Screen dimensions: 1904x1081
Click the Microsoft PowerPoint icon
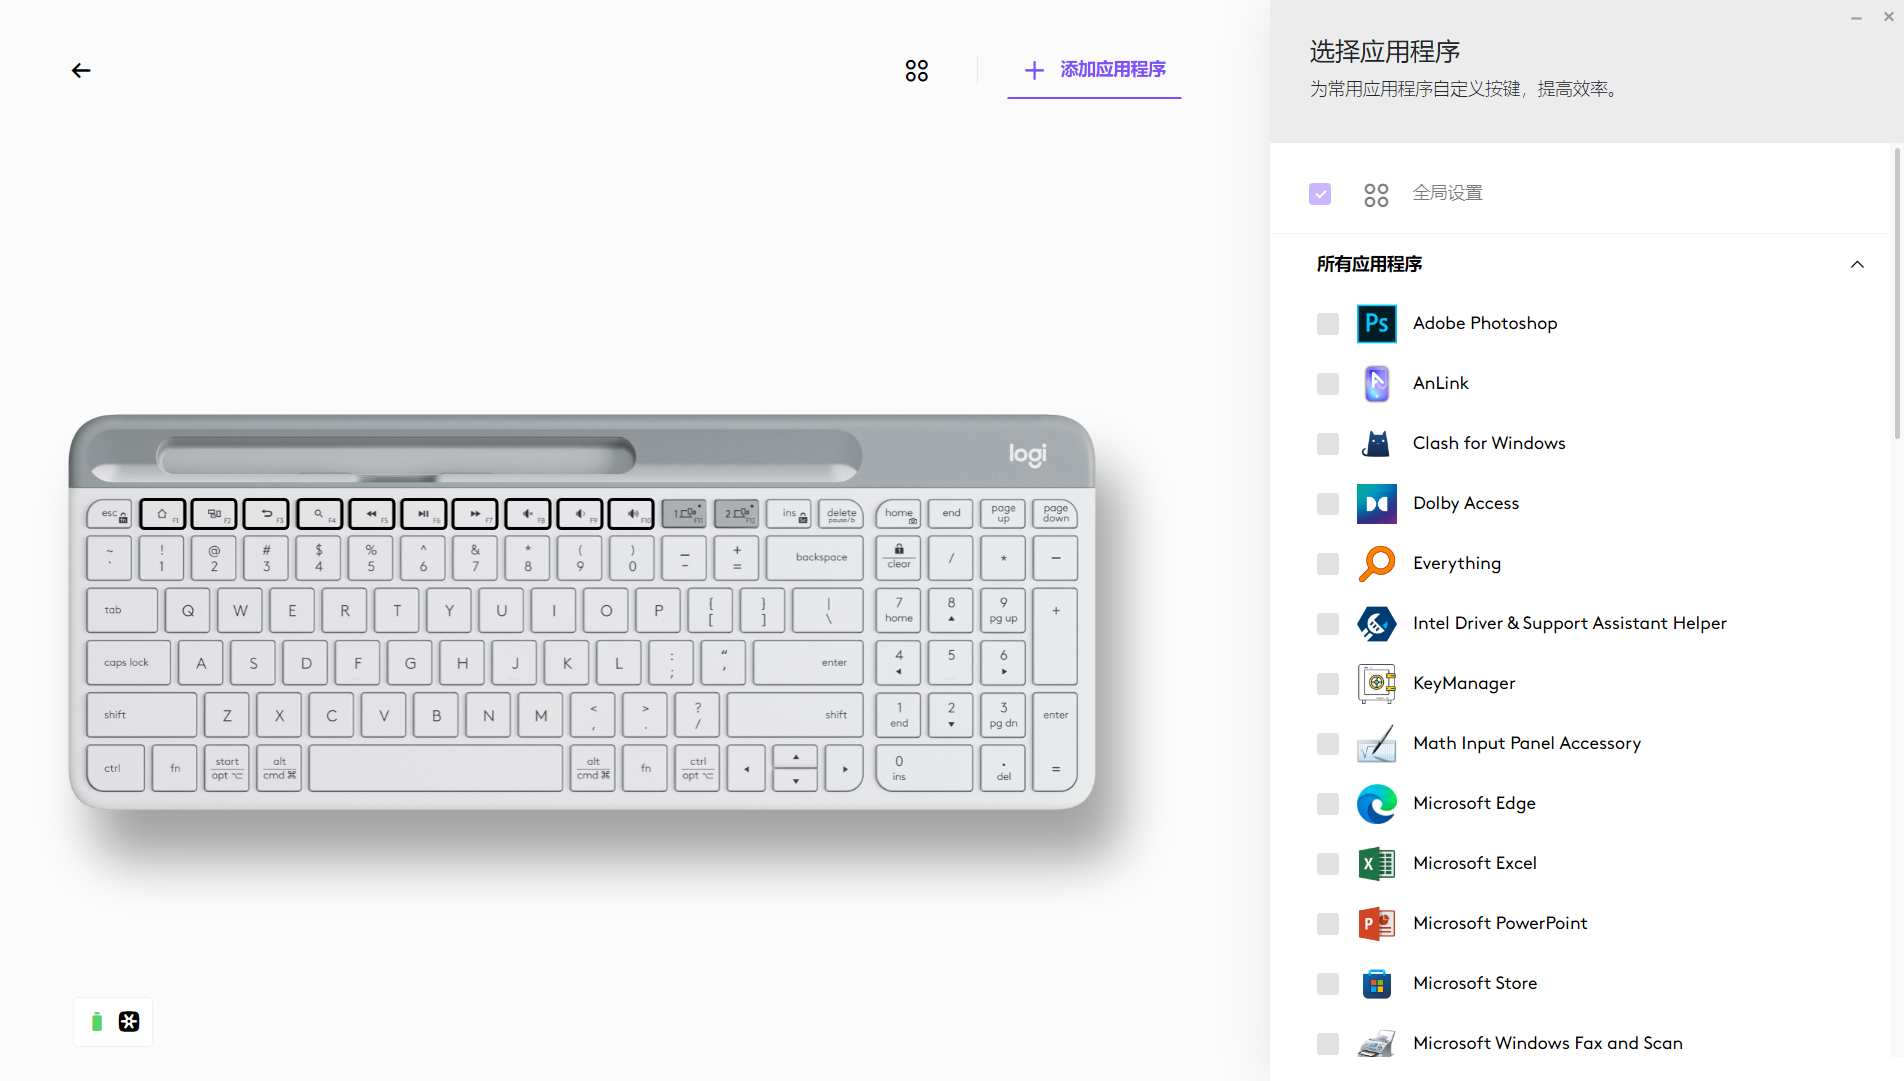pos(1377,923)
